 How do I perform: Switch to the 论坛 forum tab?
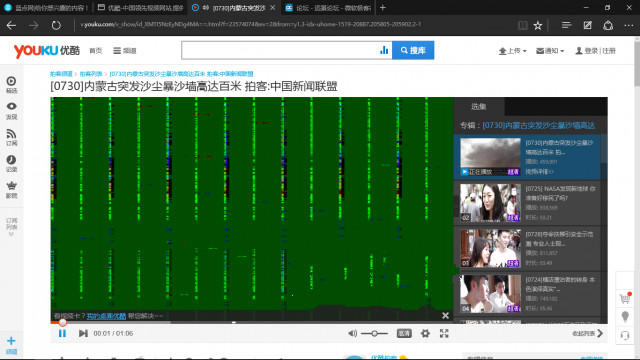327,7
